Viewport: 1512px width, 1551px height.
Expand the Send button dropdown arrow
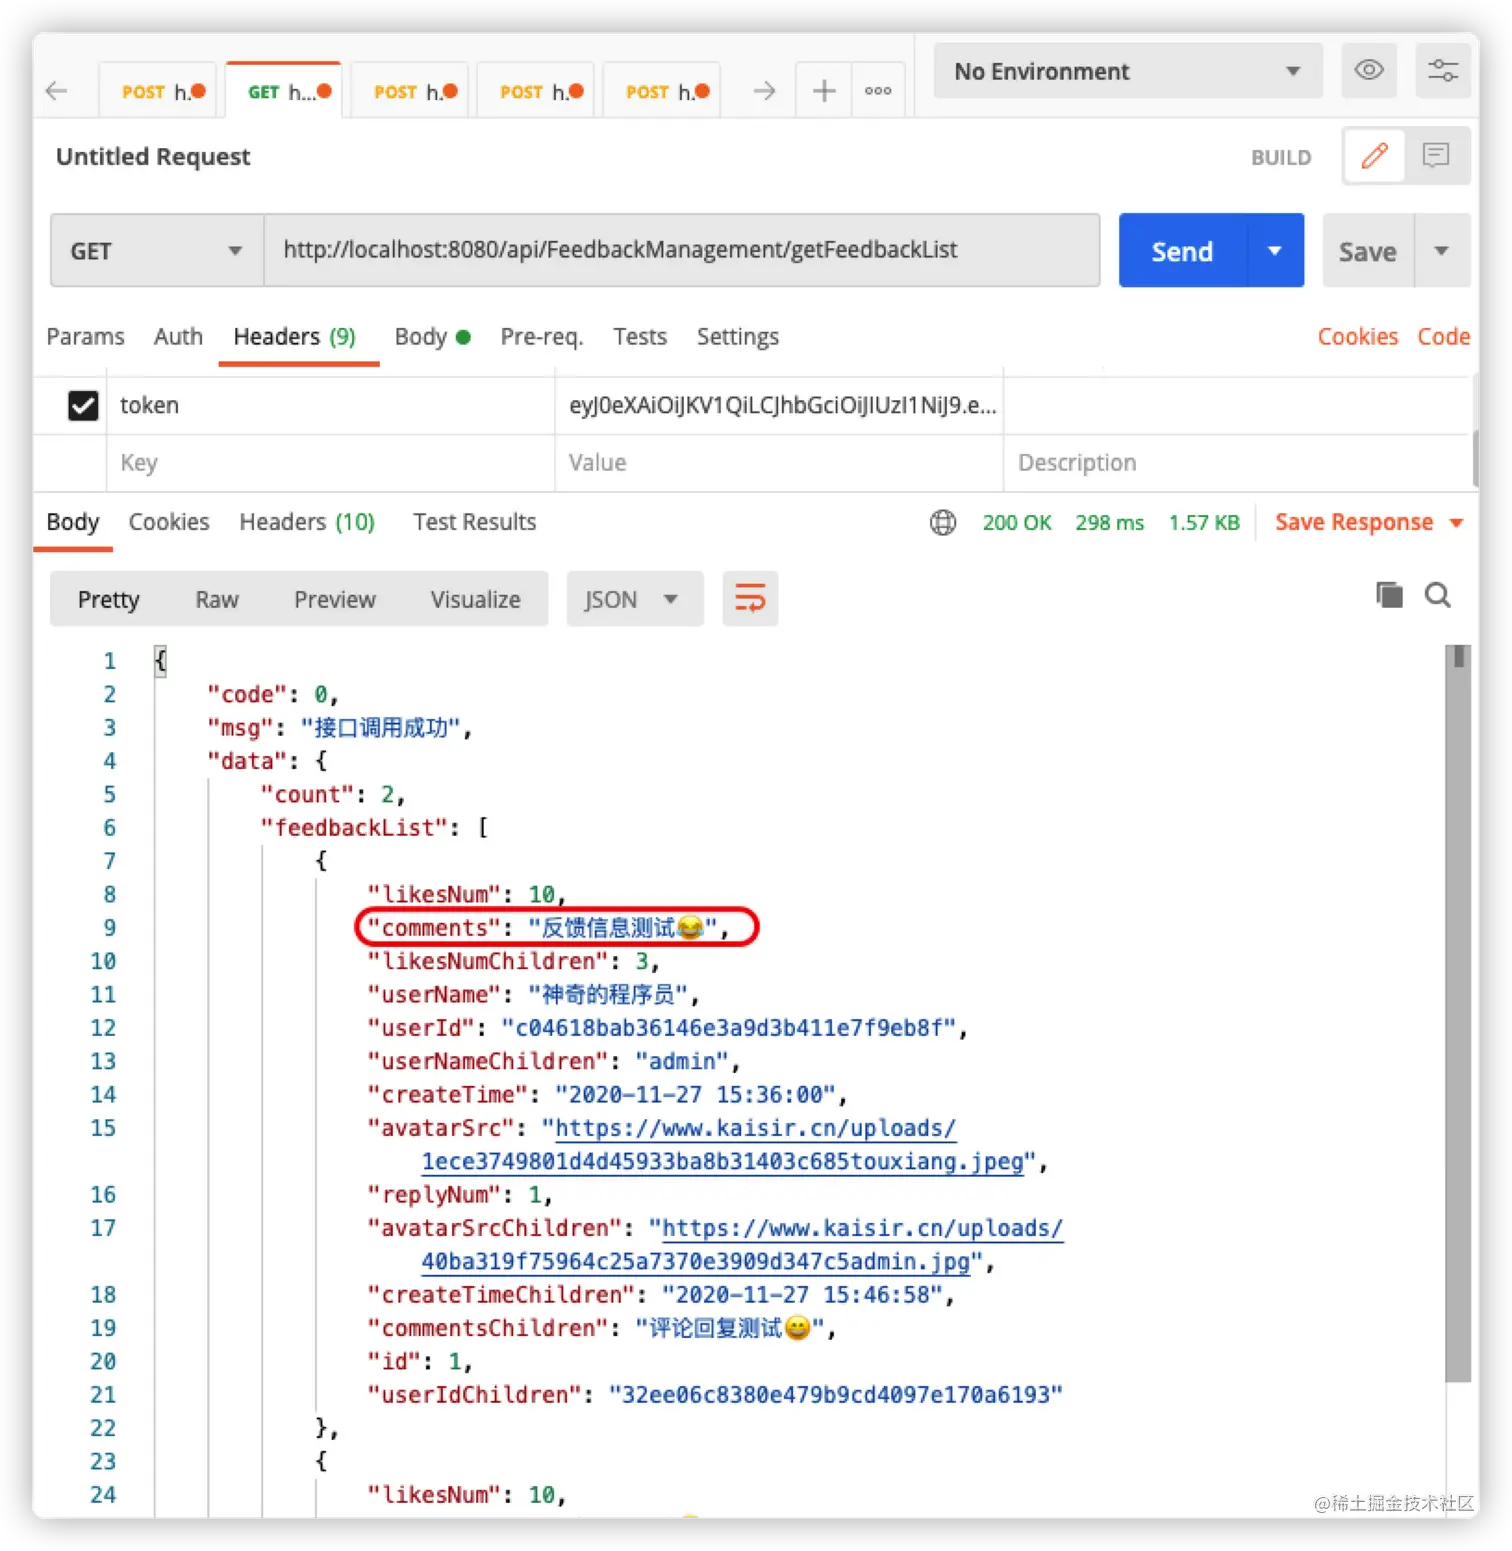click(x=1275, y=251)
